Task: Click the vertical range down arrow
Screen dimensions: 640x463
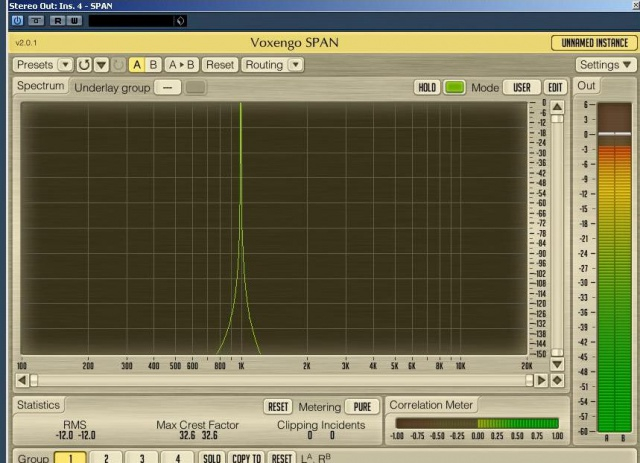Action: click(x=557, y=364)
